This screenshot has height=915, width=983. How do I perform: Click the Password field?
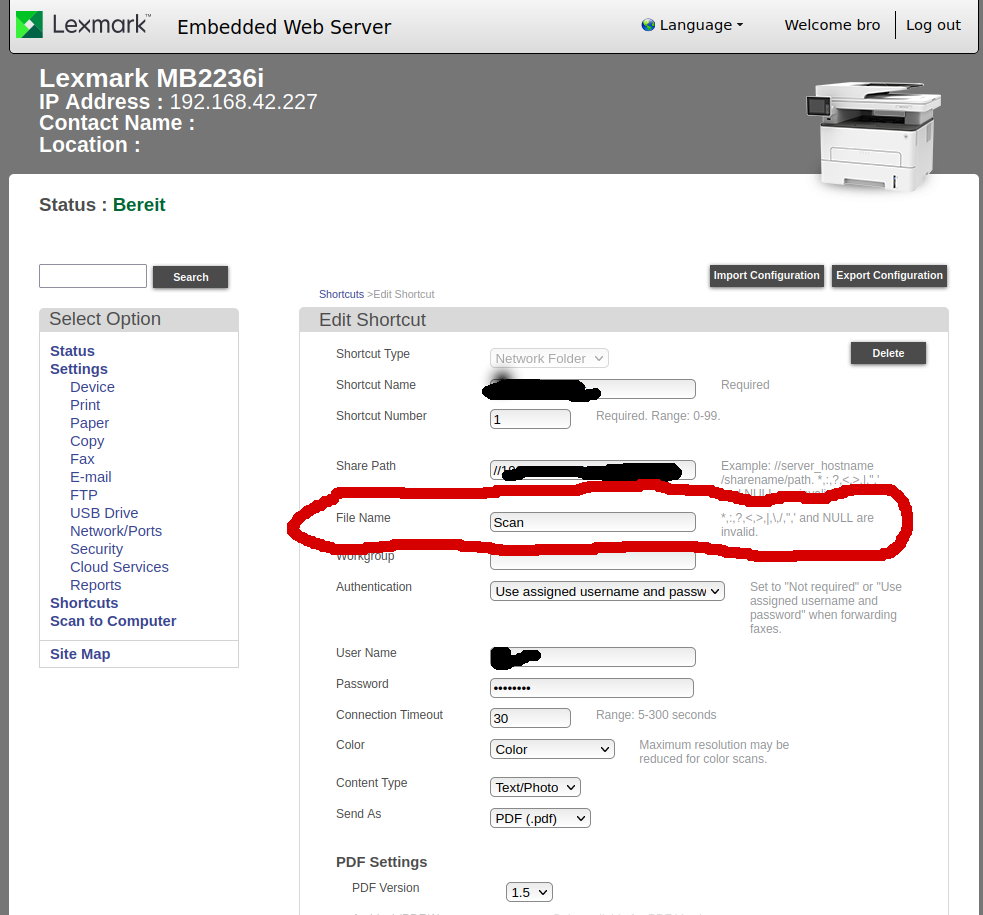(592, 688)
